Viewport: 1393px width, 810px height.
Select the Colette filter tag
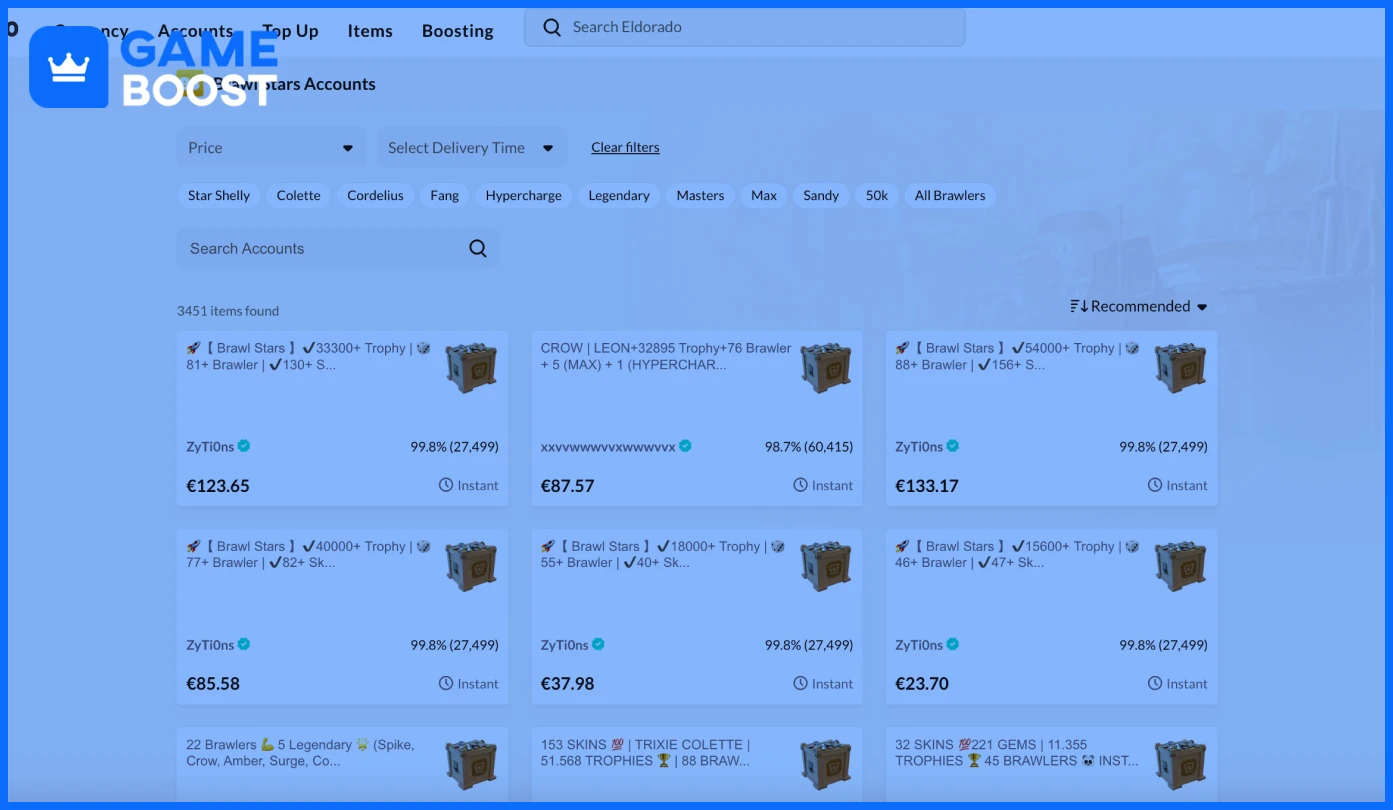tap(299, 195)
